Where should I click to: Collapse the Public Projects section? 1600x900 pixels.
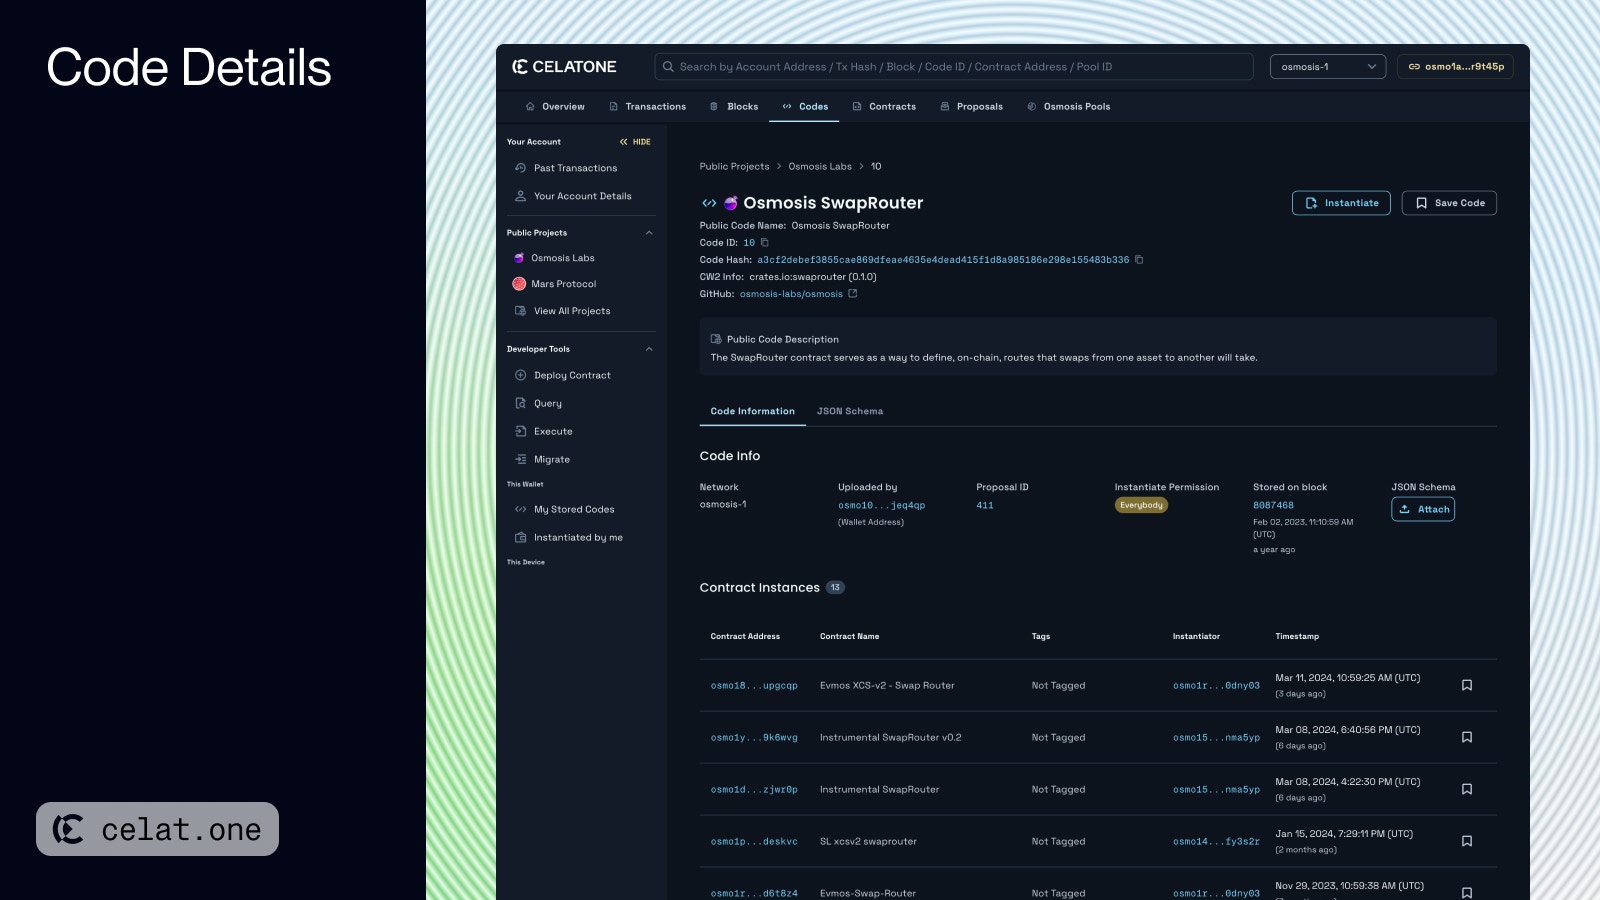pos(649,233)
